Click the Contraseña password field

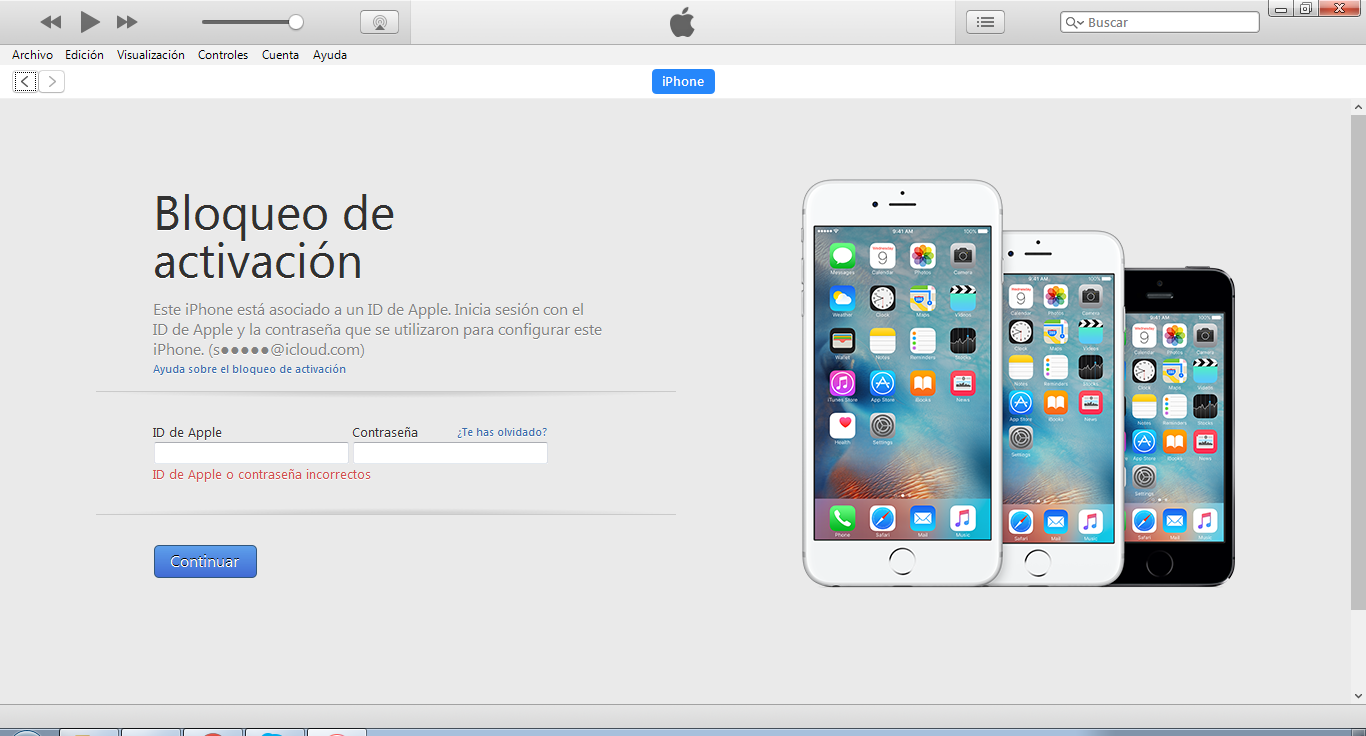(x=450, y=453)
